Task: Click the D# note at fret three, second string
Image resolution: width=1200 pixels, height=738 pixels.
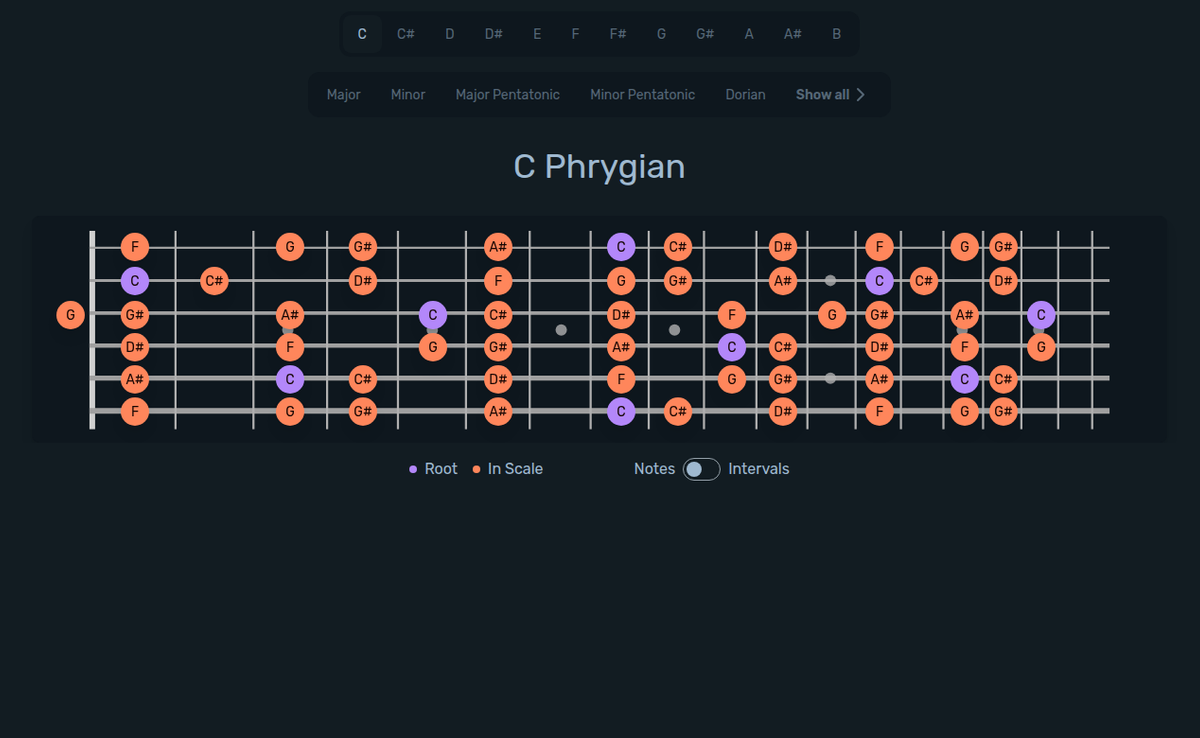Action: click(363, 281)
